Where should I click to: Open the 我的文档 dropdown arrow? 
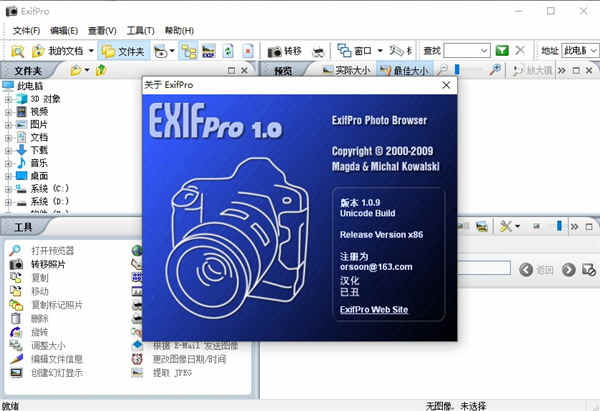pyautogui.click(x=91, y=51)
